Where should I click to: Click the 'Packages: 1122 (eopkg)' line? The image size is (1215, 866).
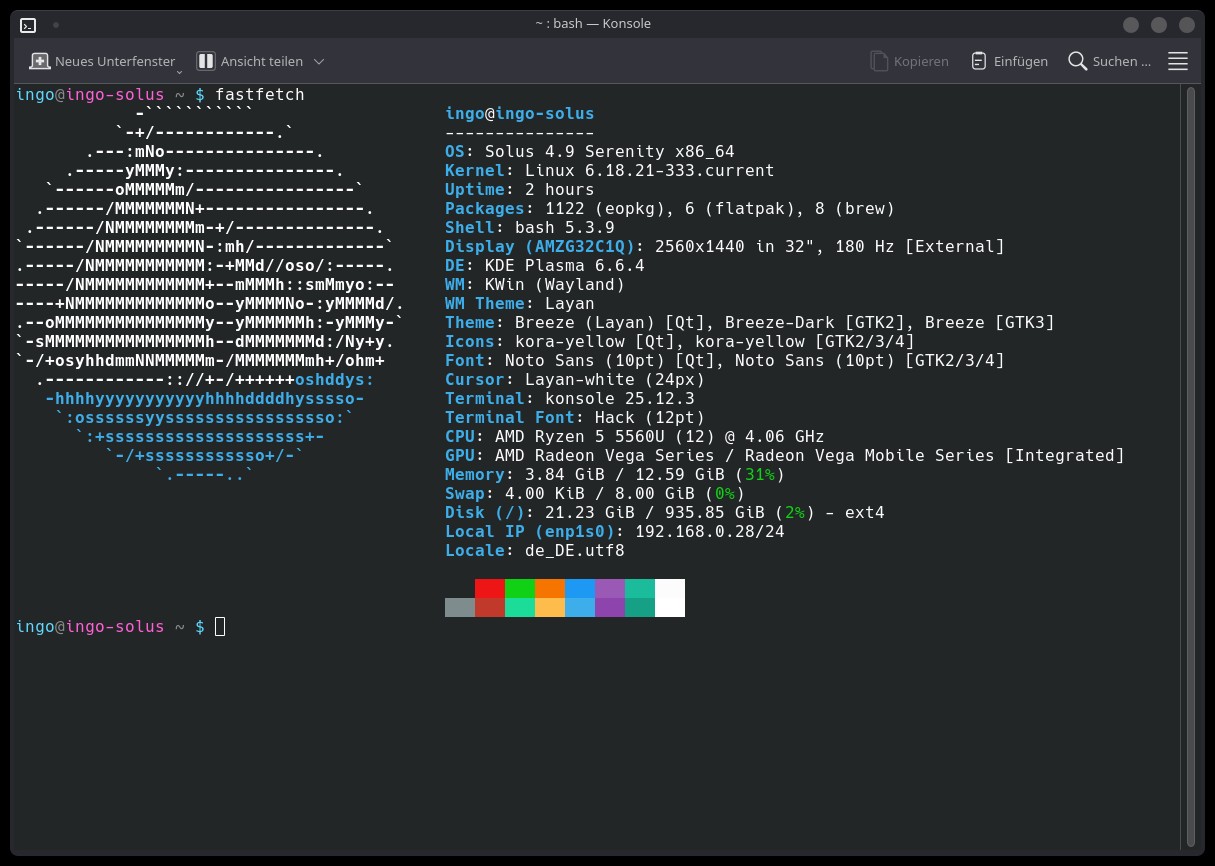[670, 208]
